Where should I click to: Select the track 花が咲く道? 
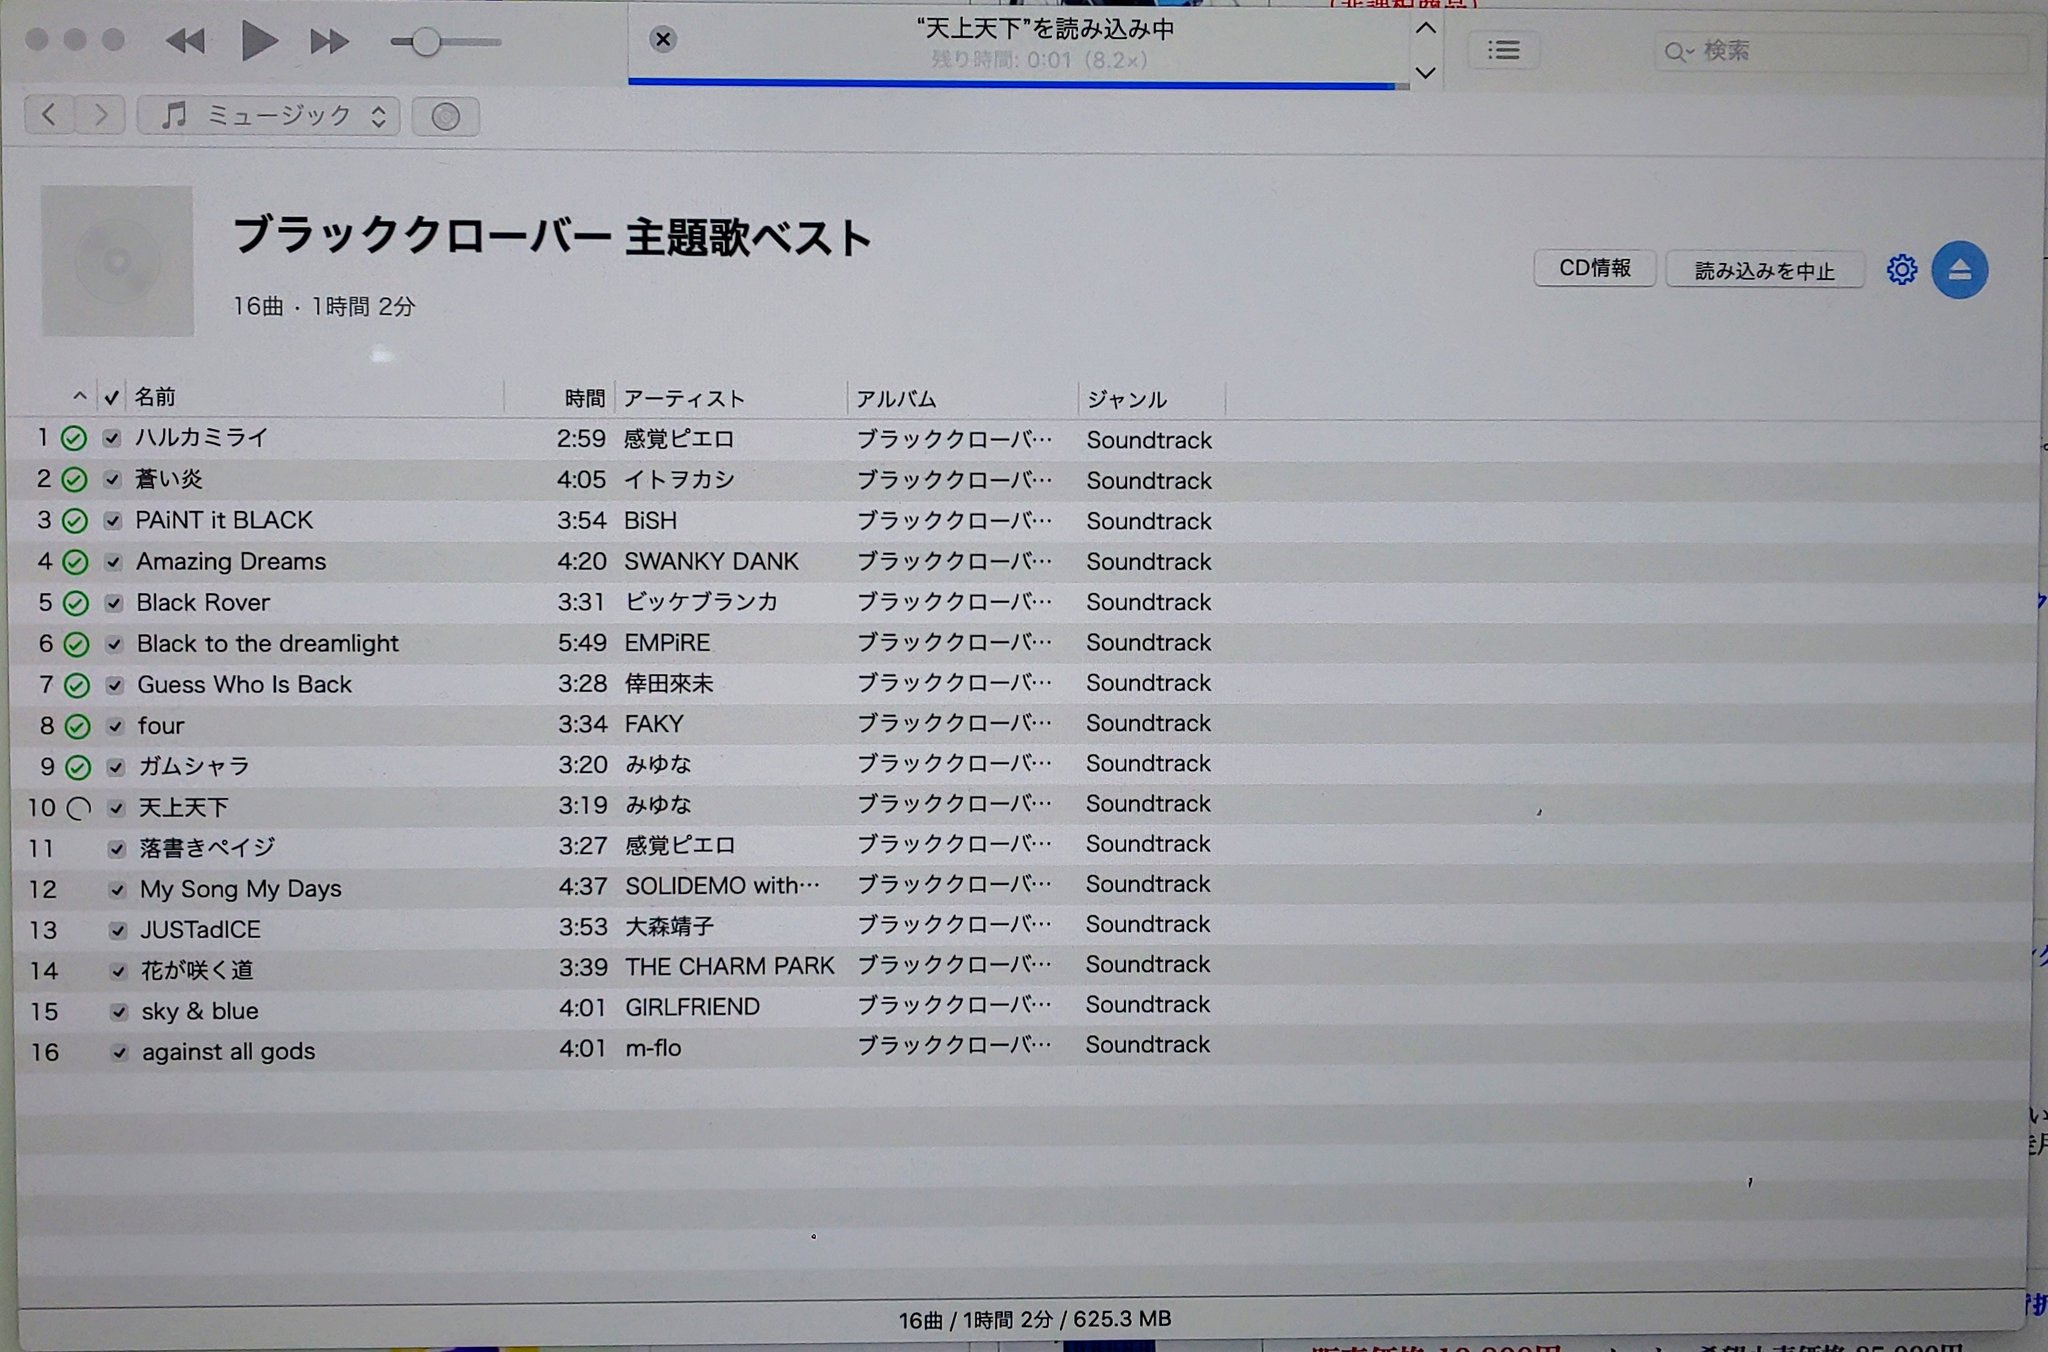click(197, 970)
